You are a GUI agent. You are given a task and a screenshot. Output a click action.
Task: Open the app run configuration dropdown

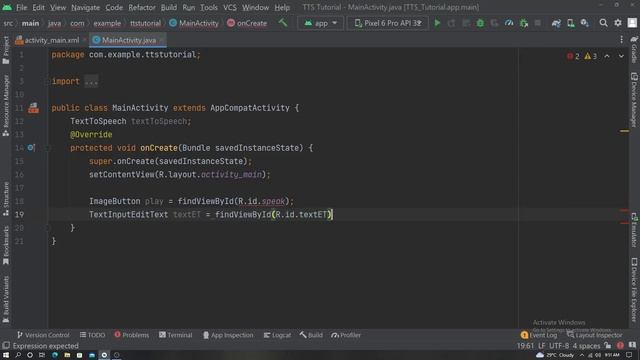[321, 23]
